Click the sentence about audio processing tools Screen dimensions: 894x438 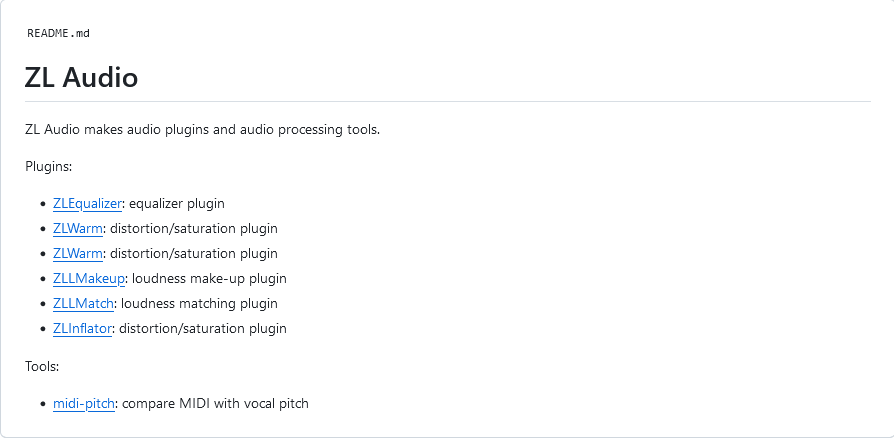[202, 130]
